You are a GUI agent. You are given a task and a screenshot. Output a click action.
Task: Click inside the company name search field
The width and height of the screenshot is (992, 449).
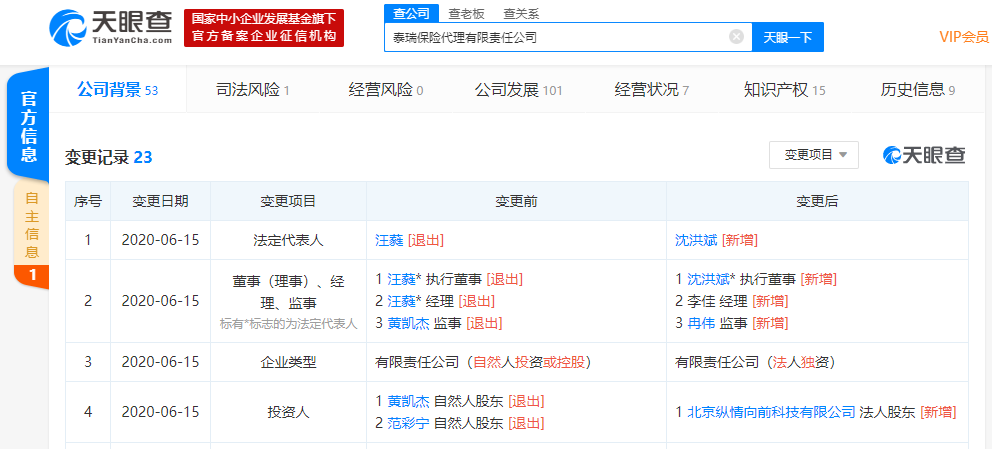click(555, 37)
